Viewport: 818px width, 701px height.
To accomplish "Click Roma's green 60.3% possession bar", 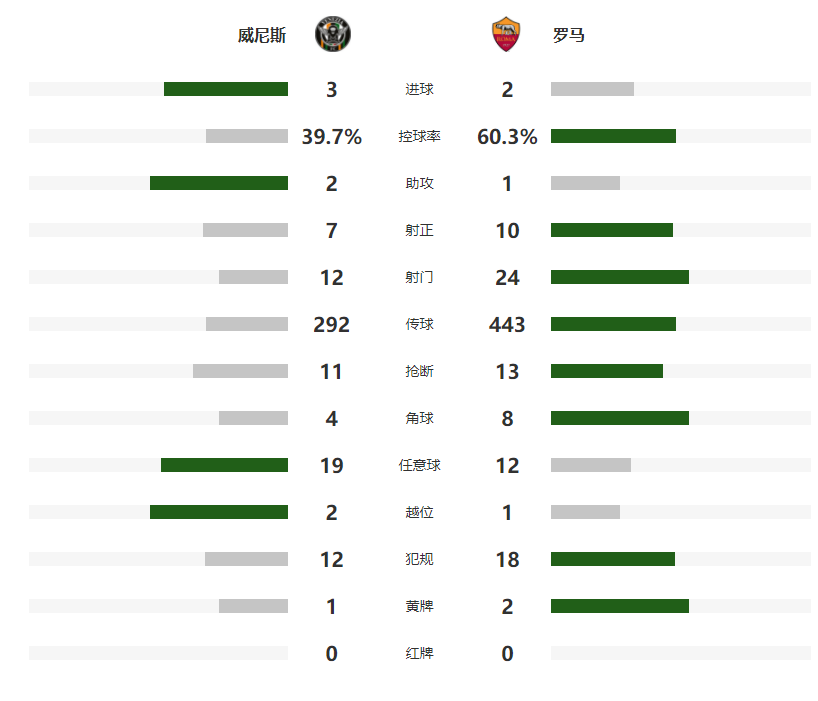I will [614, 136].
